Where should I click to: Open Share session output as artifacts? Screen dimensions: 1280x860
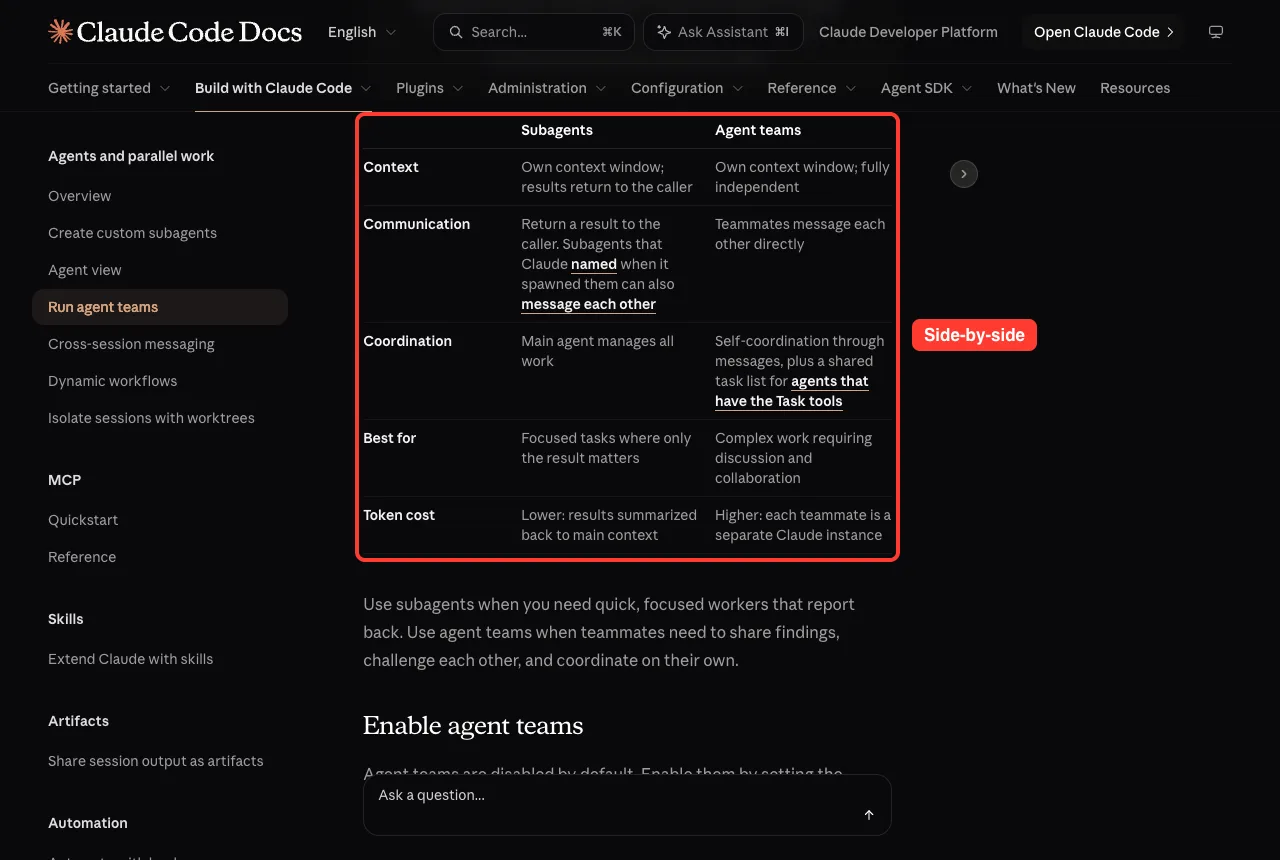156,761
